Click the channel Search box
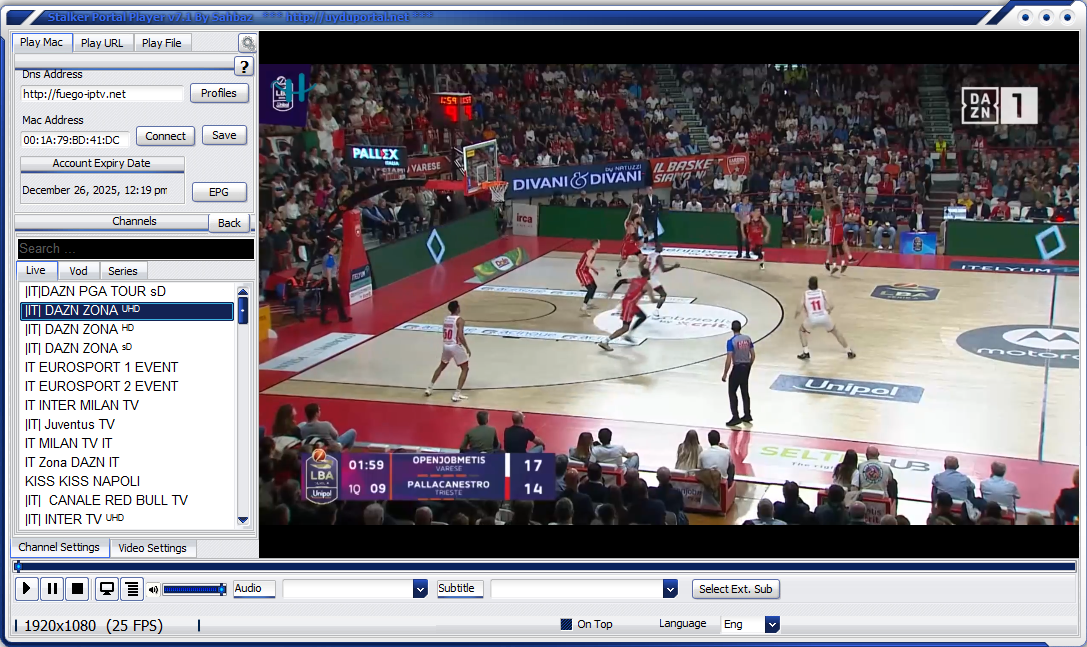 136,248
